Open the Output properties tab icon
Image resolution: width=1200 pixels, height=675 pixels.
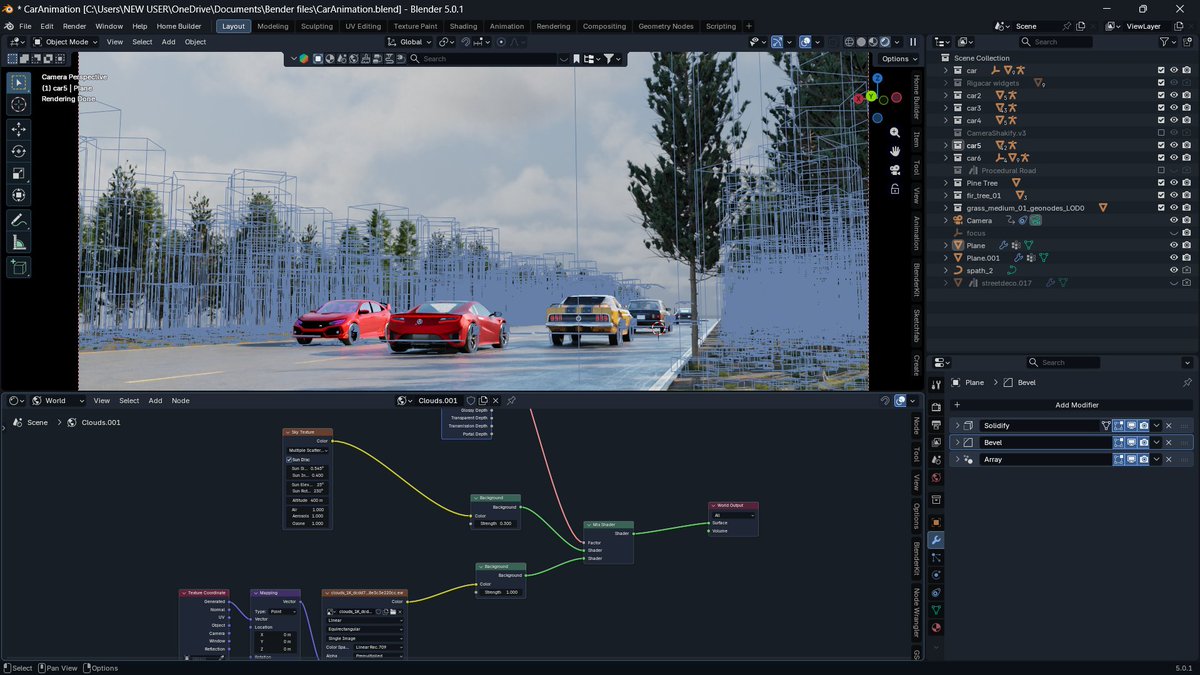point(936,424)
